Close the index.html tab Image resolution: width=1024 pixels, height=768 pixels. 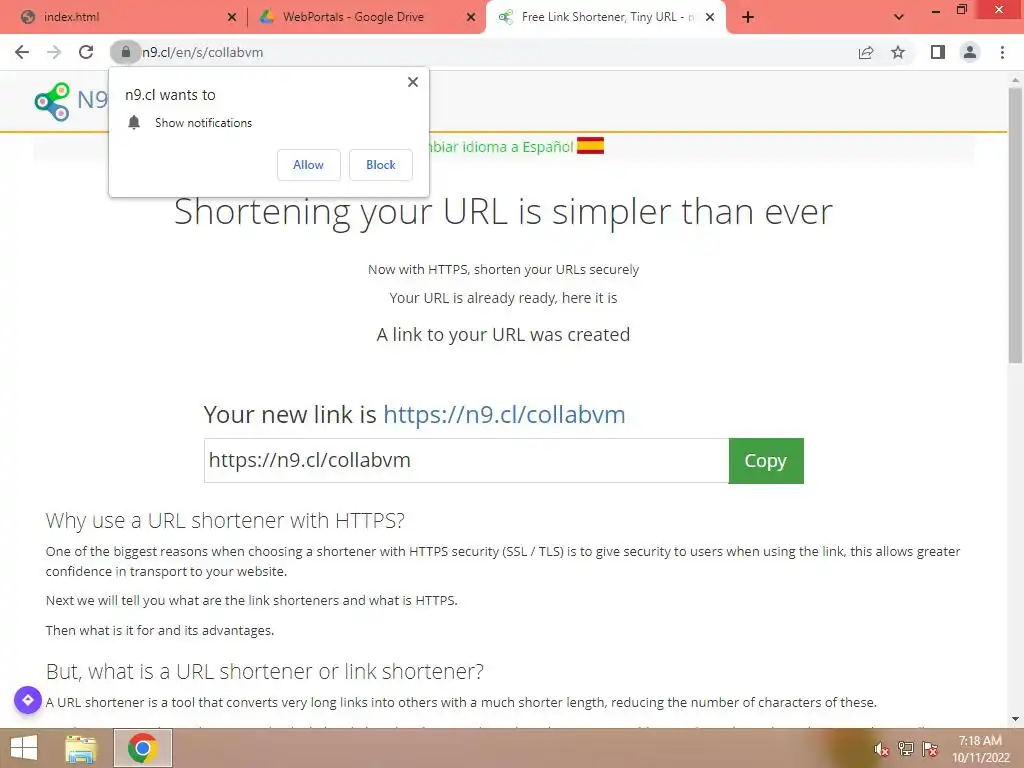click(x=231, y=17)
